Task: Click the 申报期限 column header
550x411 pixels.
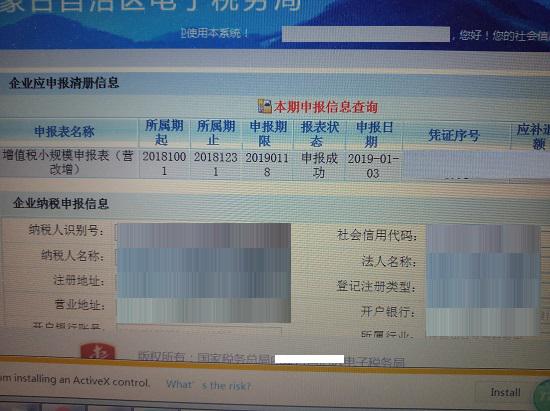Action: (268, 134)
